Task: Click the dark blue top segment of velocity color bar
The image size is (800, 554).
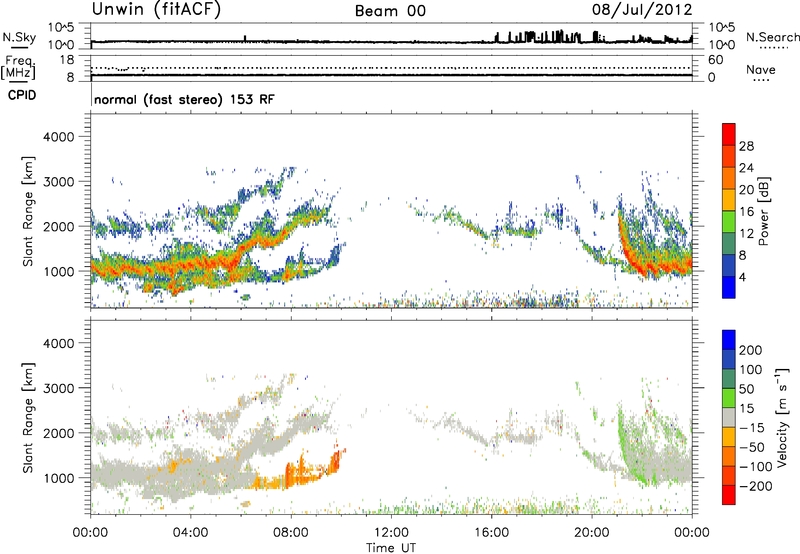Action: point(729,340)
